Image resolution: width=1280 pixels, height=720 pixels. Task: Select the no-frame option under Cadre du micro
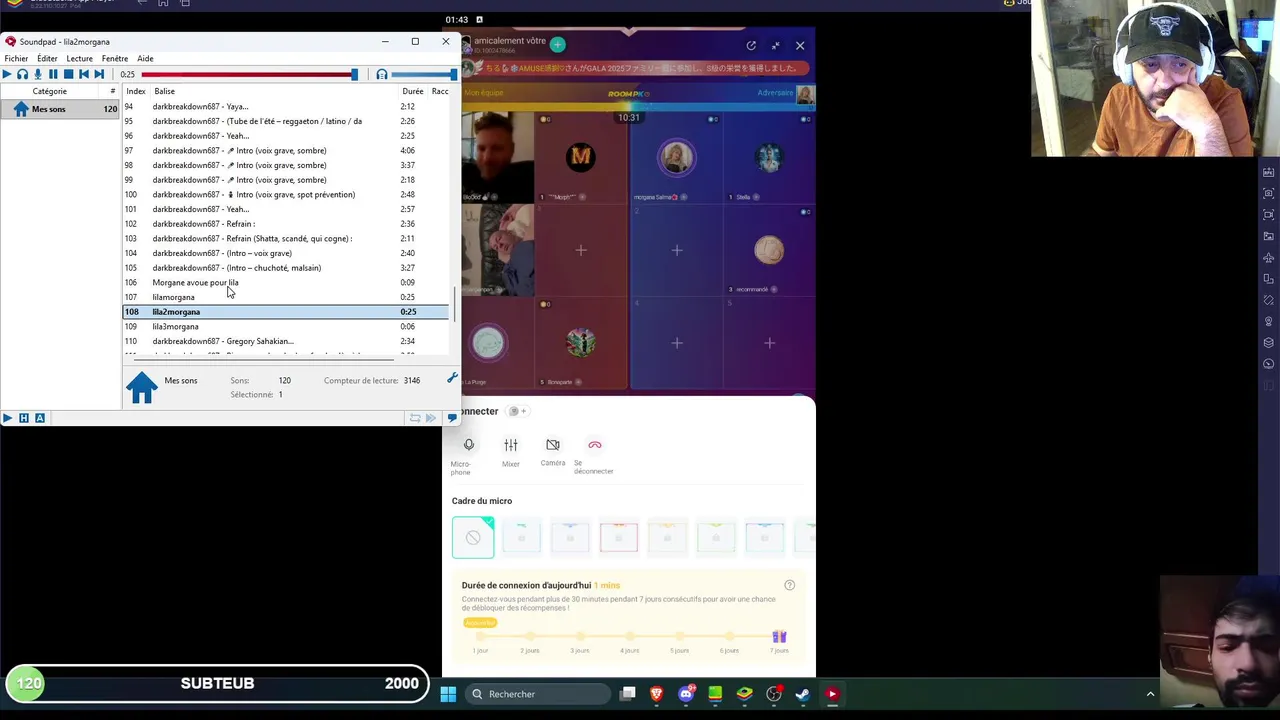click(x=473, y=537)
